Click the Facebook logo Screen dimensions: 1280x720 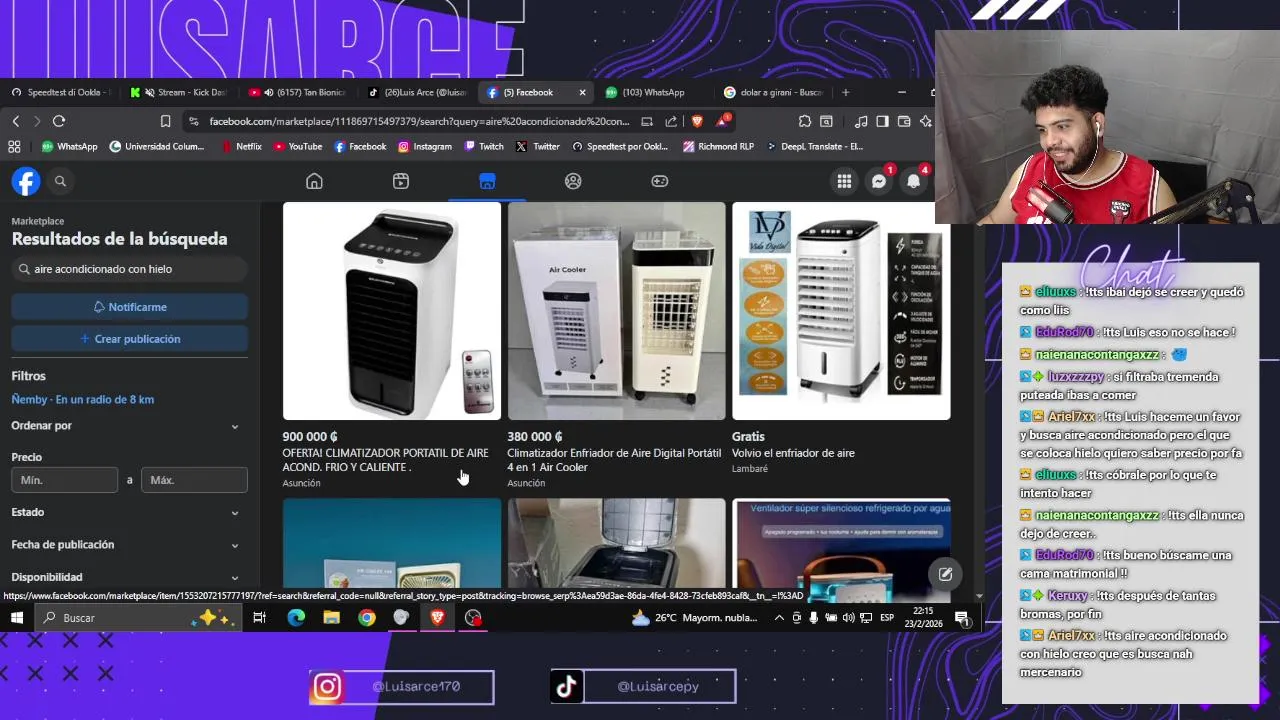pyautogui.click(x=26, y=181)
